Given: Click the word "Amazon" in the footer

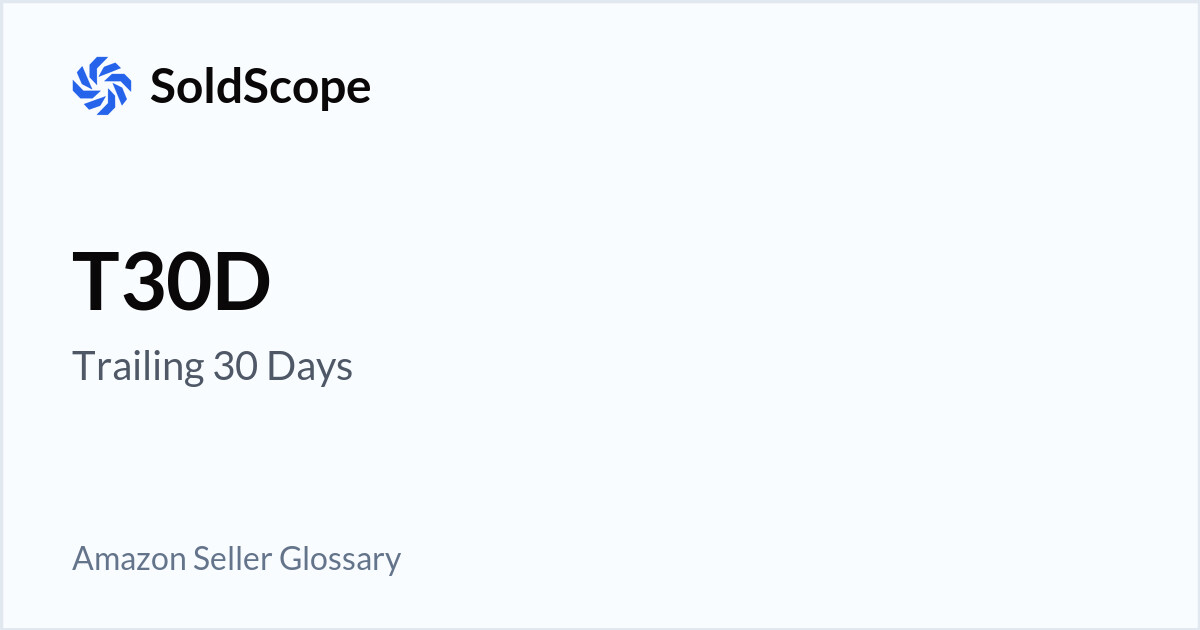Looking at the screenshot, I should coord(130,558).
